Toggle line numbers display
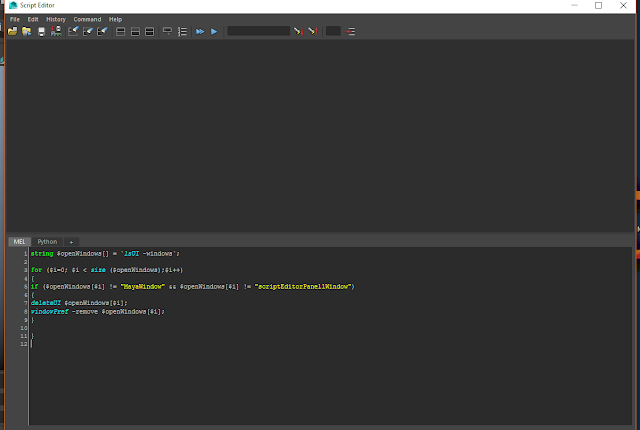 click(182, 31)
